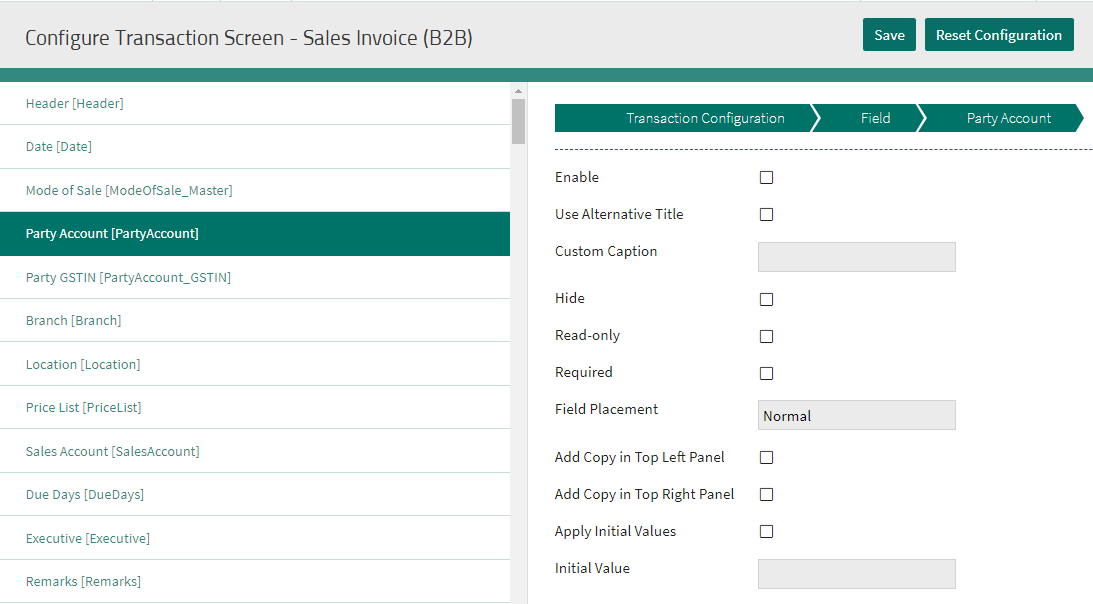Select the Price List field
This screenshot has height=604, width=1093.
click(82, 407)
